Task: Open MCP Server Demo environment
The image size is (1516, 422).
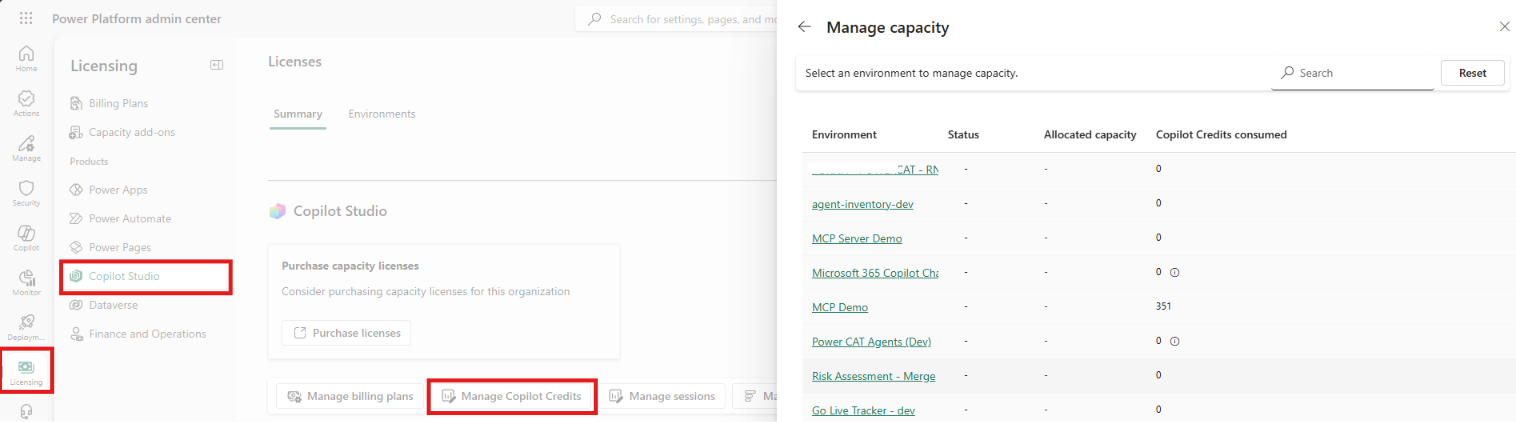Action: 857,238
